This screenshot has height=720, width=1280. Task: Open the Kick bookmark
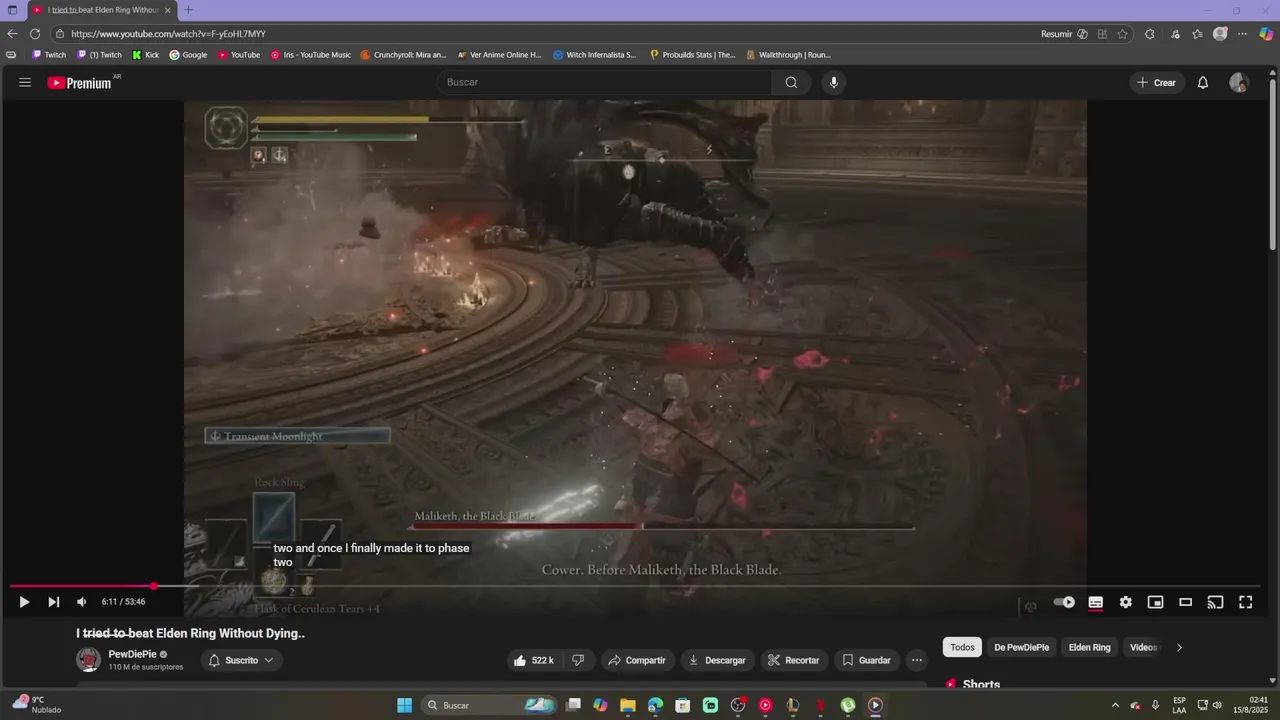[x=146, y=55]
